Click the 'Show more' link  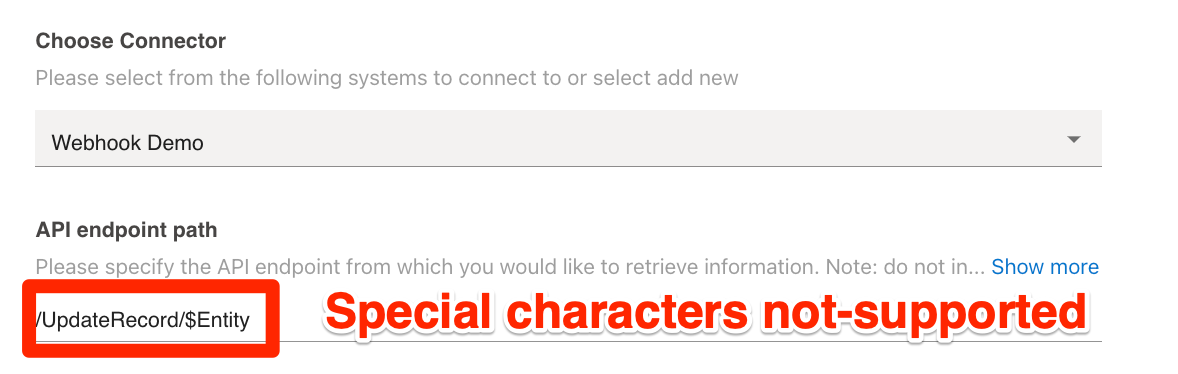[1045, 267]
